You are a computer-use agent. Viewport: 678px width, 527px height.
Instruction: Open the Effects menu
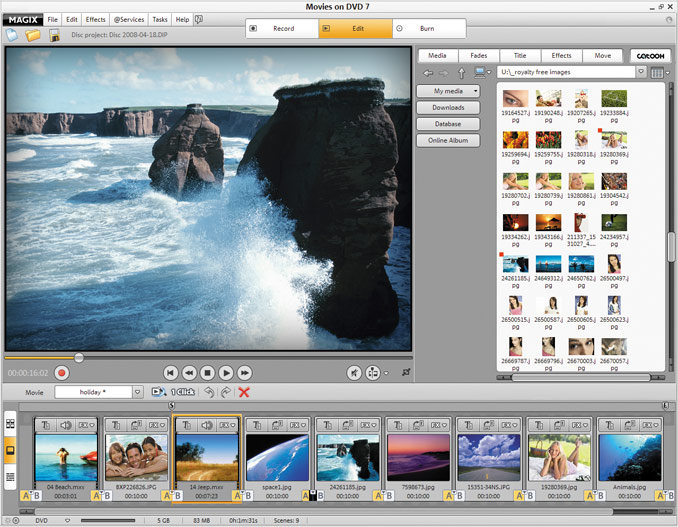coord(95,19)
